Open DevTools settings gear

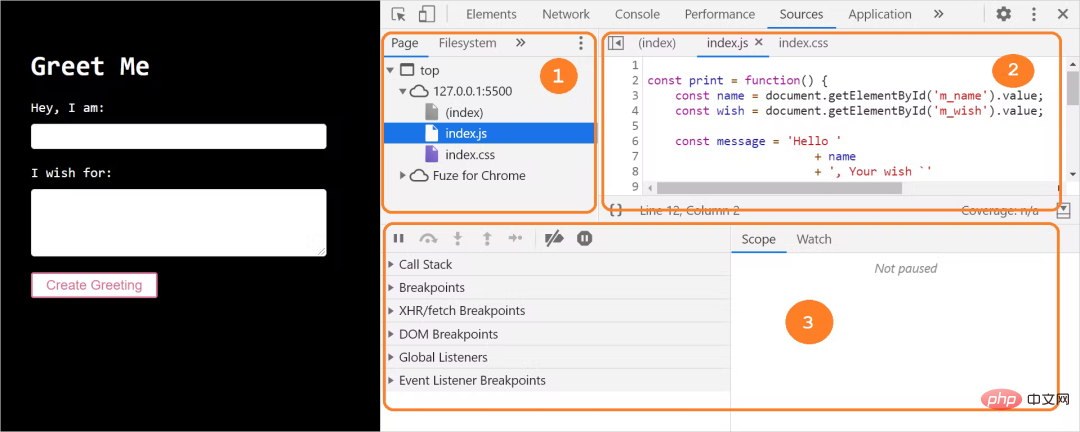click(x=1004, y=14)
